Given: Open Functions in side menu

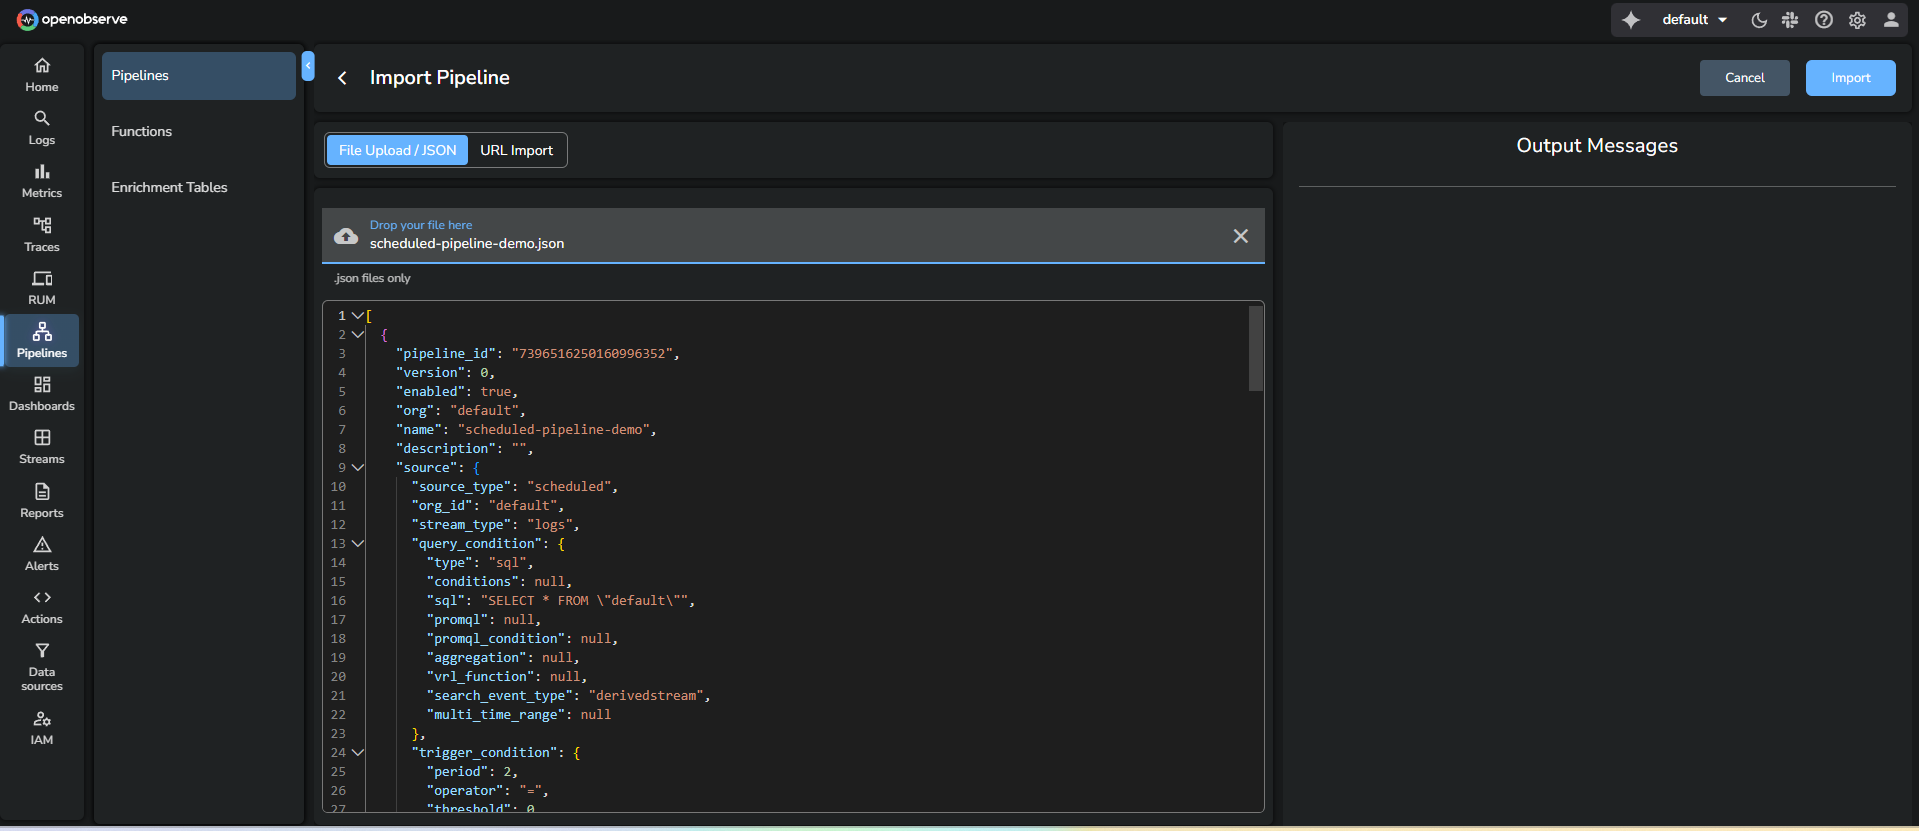Looking at the screenshot, I should point(142,131).
